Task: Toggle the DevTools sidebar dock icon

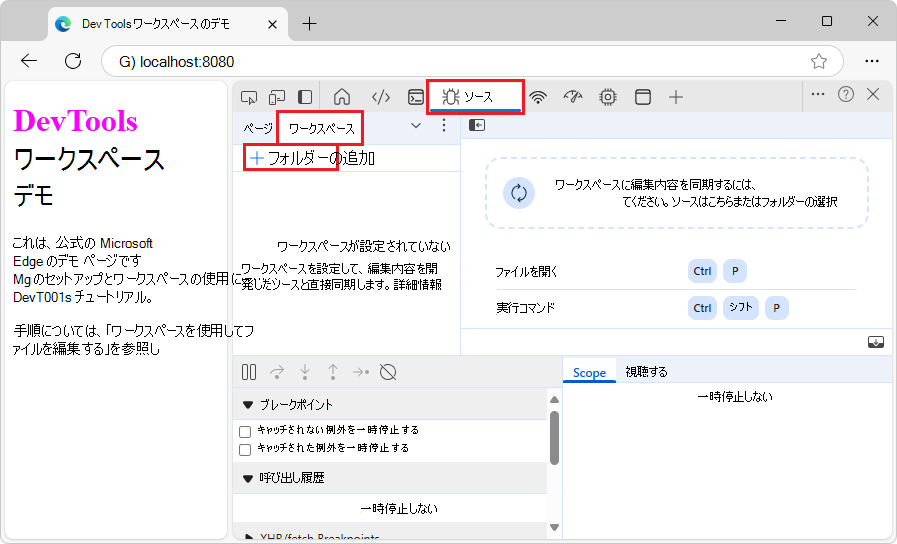Action: click(305, 97)
